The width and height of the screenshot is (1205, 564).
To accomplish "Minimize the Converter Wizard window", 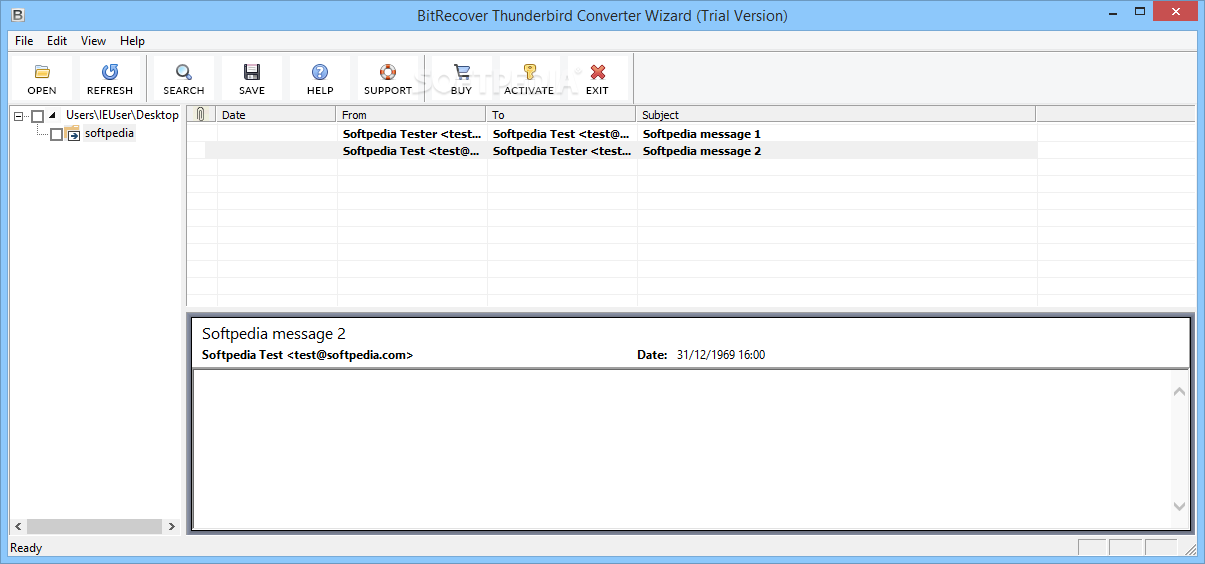I will [1115, 14].
